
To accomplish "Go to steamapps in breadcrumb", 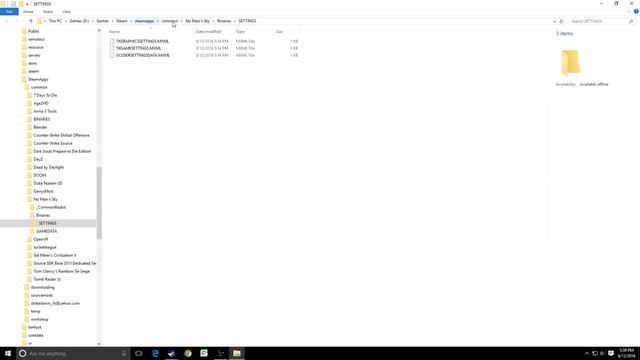I will (x=144, y=21).
